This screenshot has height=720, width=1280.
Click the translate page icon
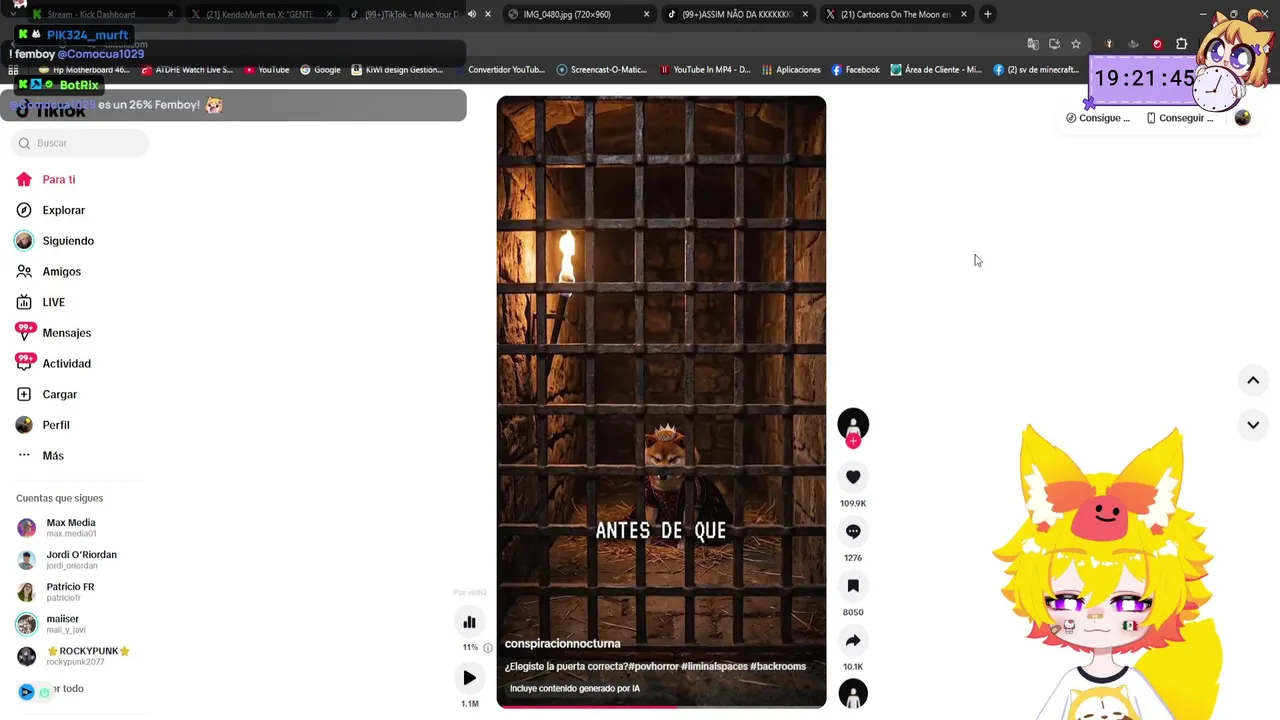point(1033,44)
